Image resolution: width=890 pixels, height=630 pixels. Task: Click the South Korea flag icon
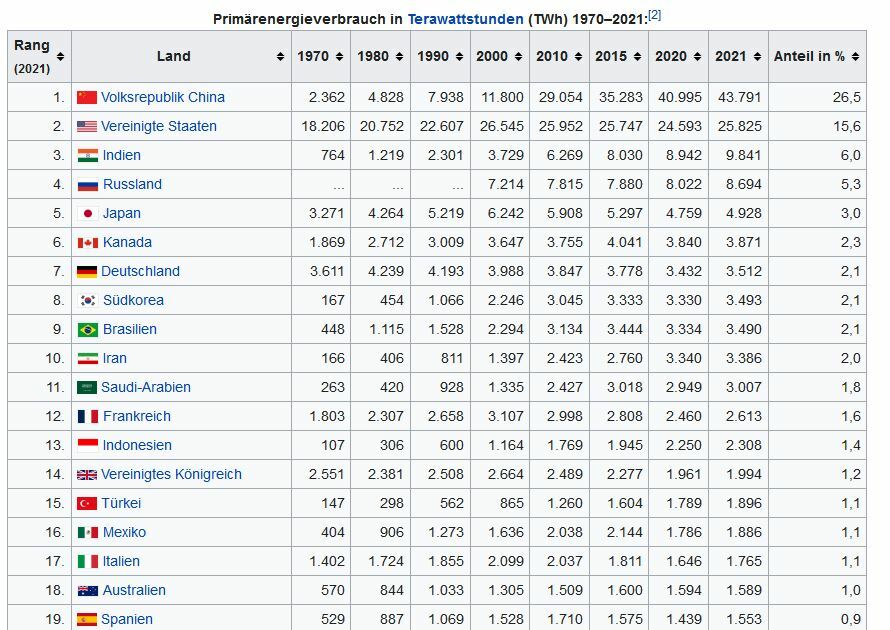(88, 300)
